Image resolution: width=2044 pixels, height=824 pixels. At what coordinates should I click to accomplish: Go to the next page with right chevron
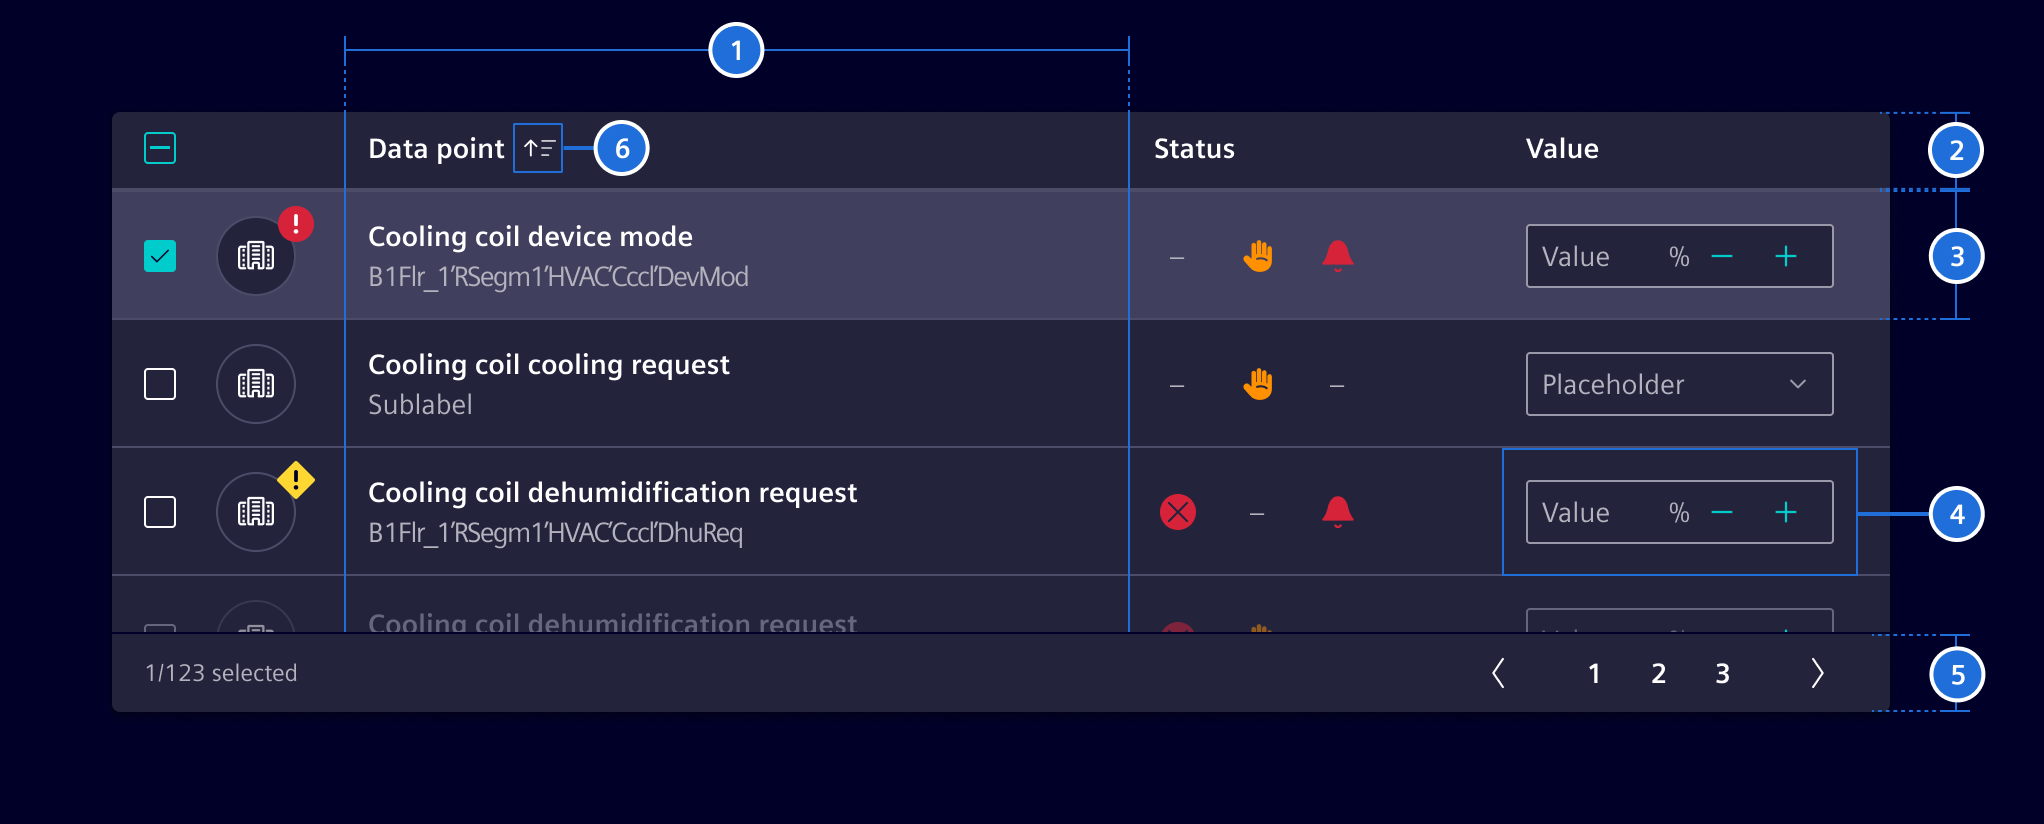(1817, 673)
